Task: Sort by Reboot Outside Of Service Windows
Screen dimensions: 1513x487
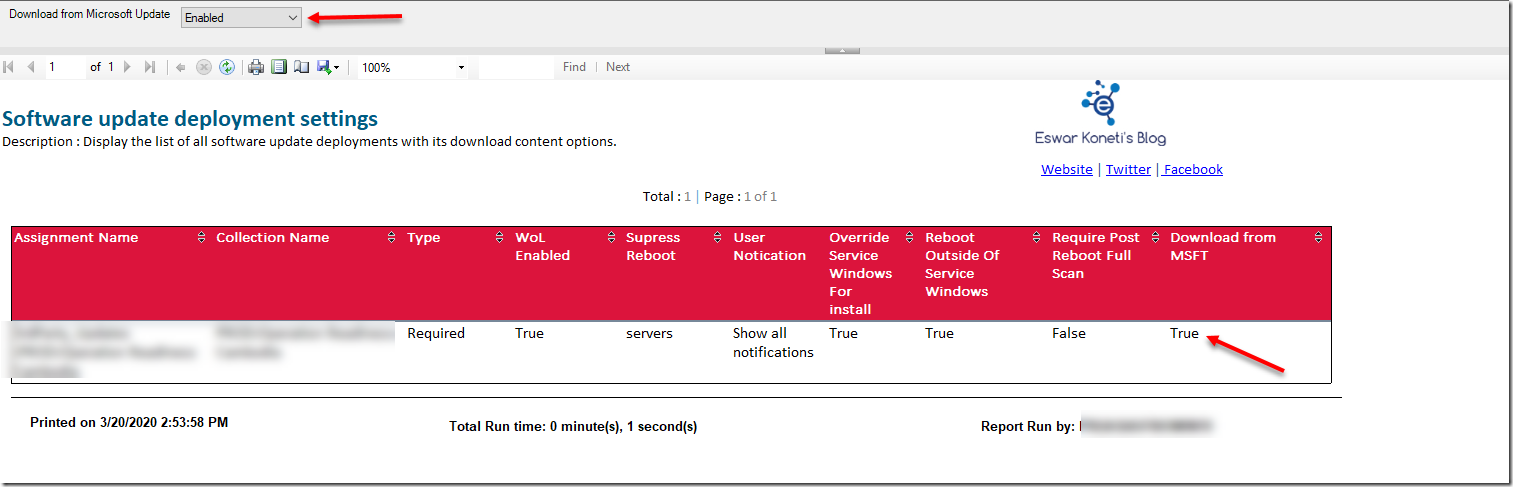Action: tap(1036, 237)
